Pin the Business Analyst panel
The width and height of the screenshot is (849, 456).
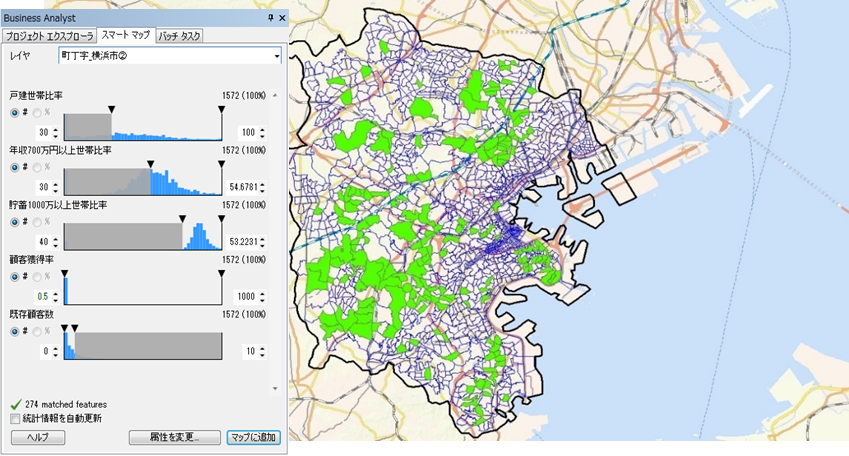[270, 18]
